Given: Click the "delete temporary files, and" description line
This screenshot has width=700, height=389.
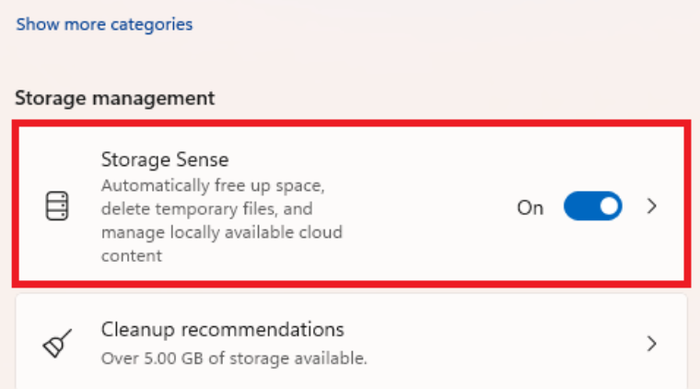Looking at the screenshot, I should click(x=207, y=209).
